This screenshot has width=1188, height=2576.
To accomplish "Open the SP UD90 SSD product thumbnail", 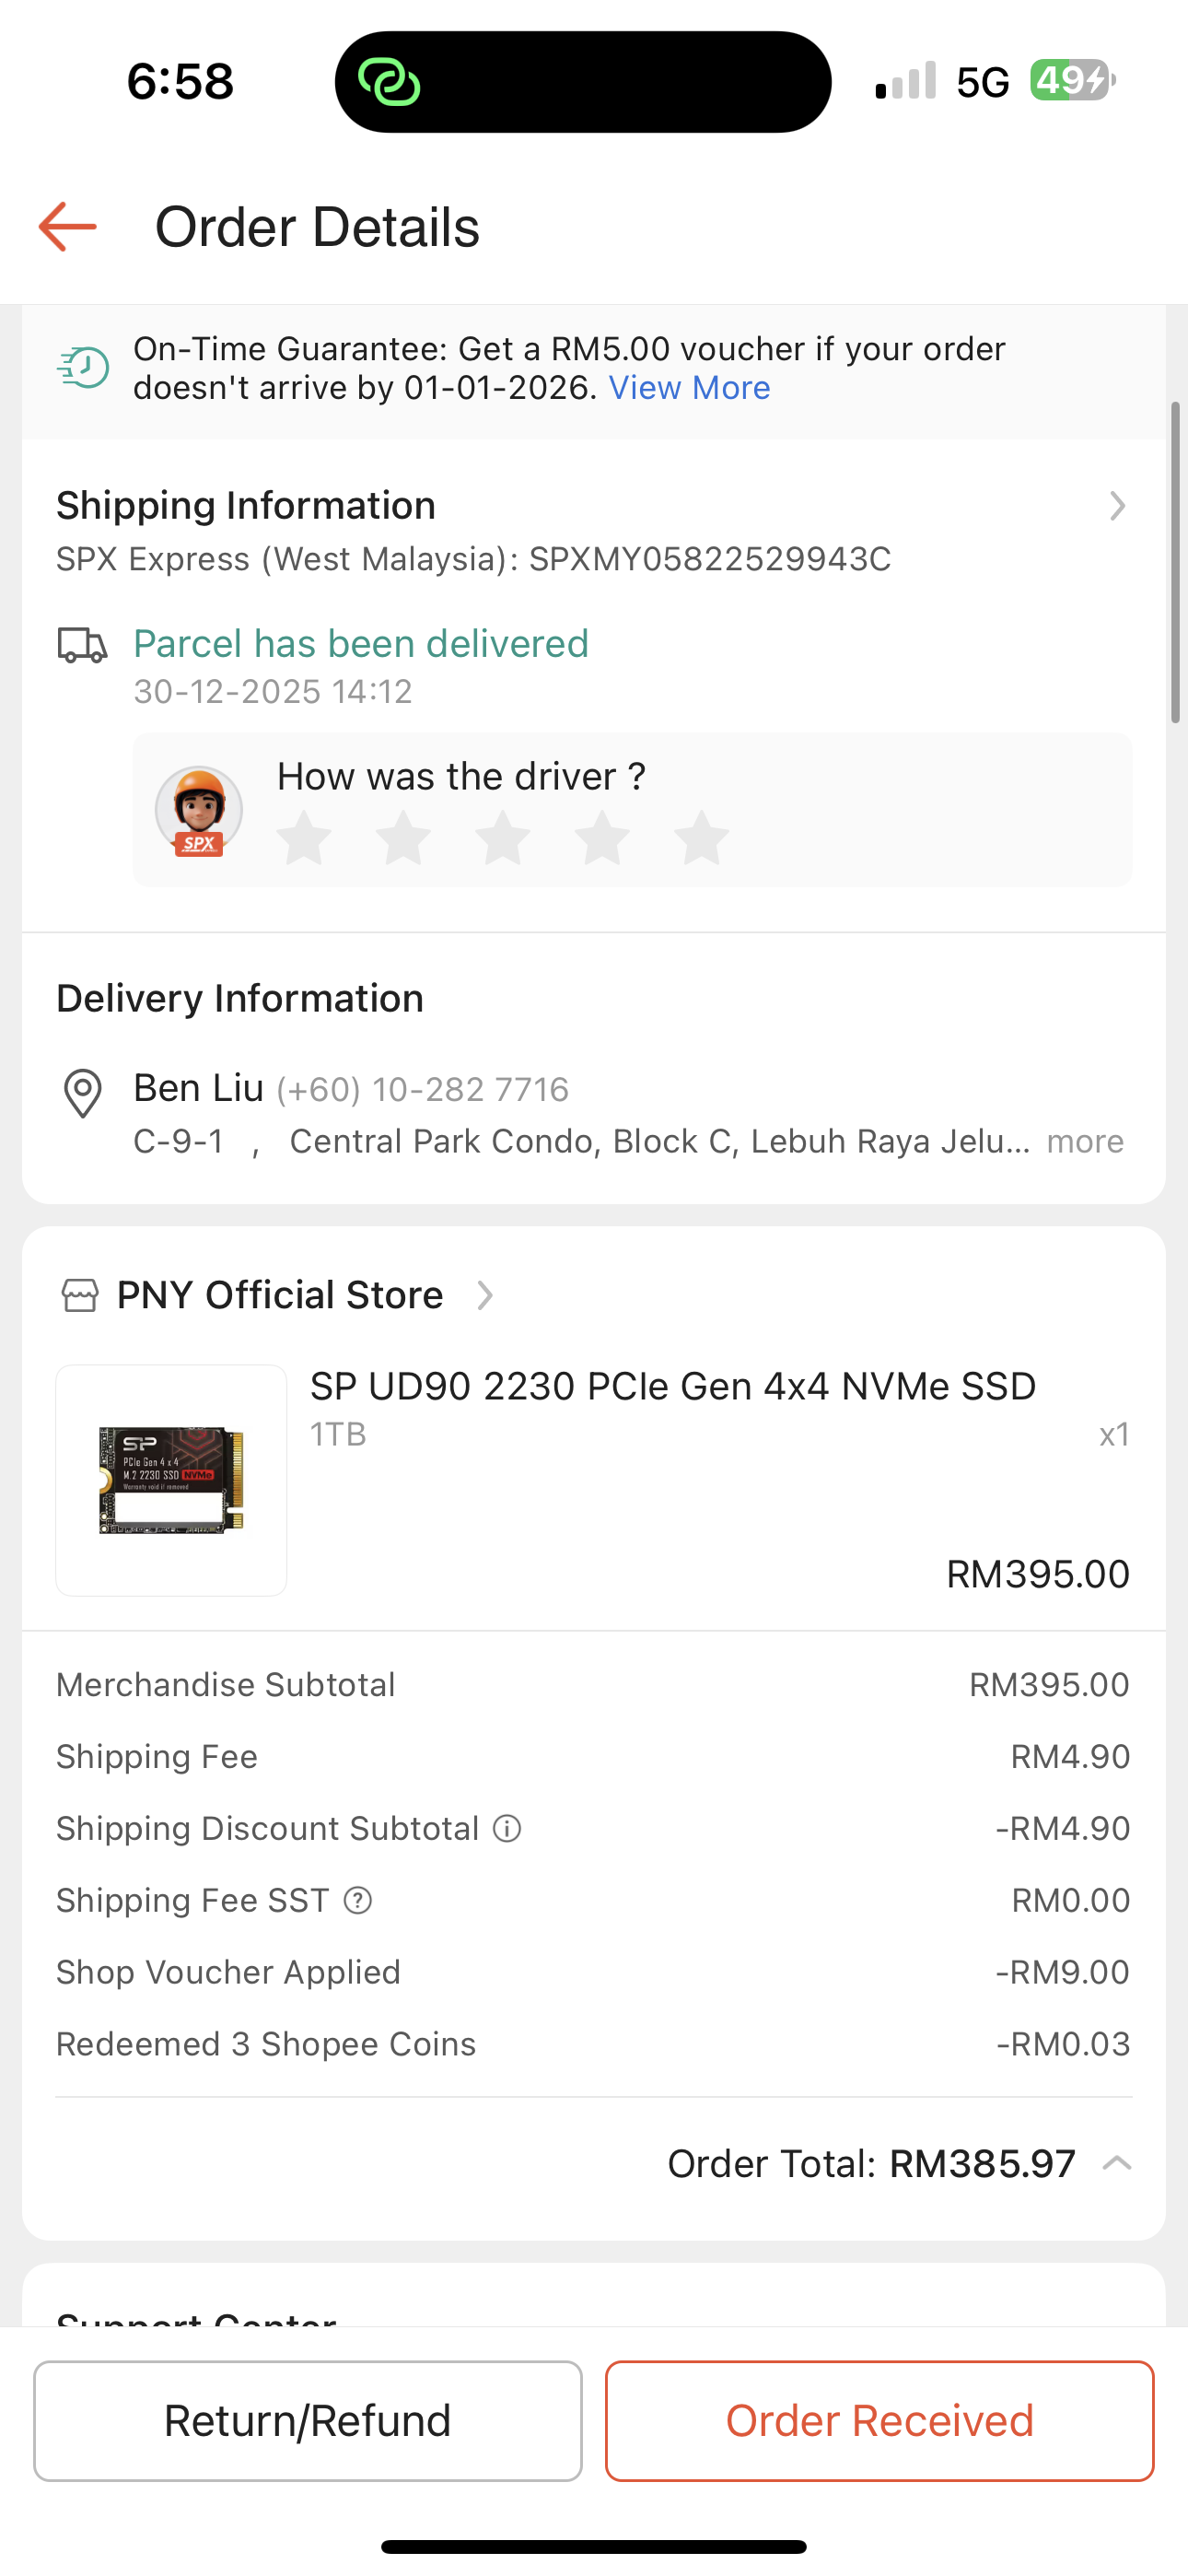I will [x=171, y=1480].
